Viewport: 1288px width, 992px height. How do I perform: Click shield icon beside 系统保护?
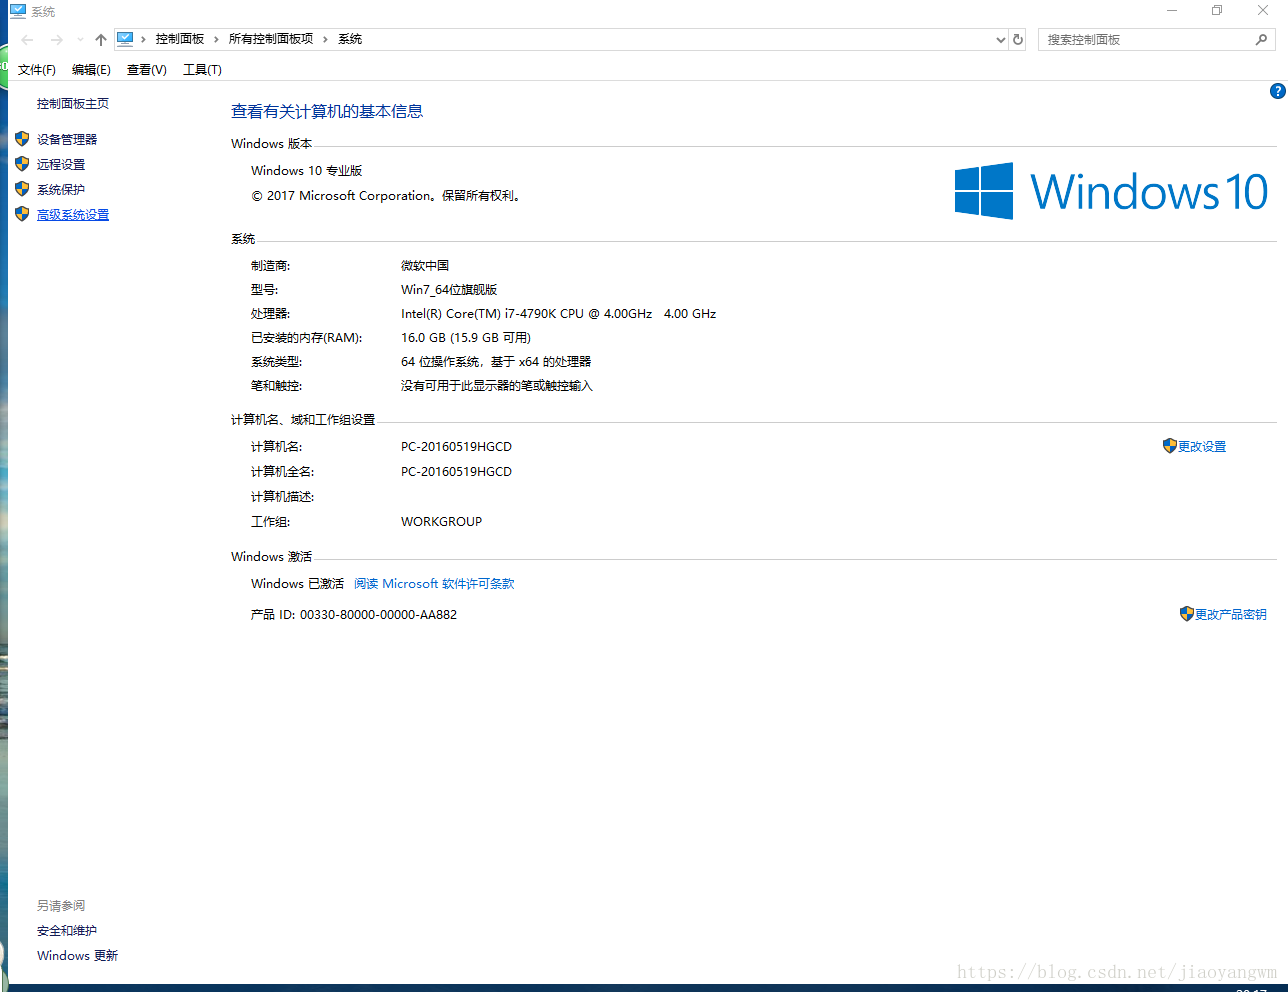[22, 189]
